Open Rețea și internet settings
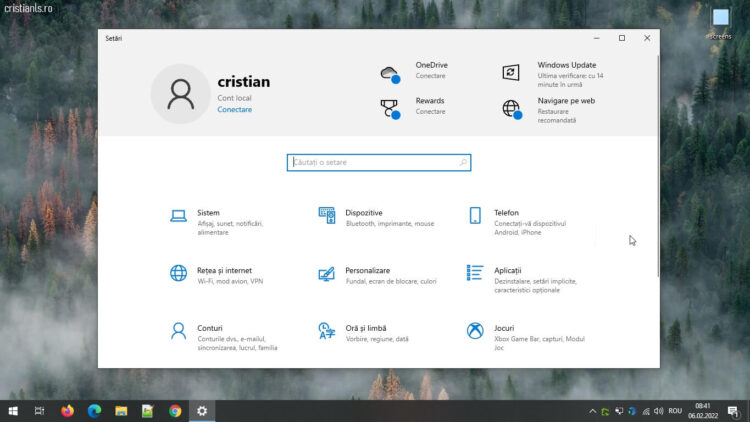 pyautogui.click(x=224, y=271)
